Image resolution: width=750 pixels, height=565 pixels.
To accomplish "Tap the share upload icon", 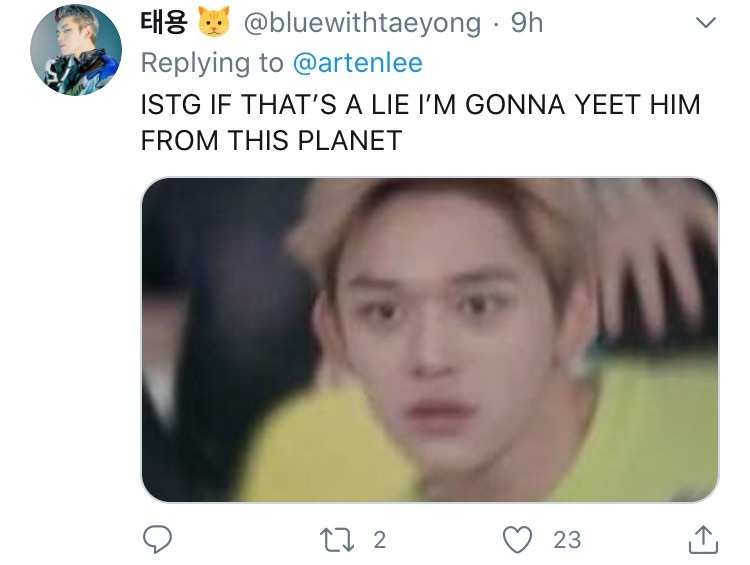I will tap(703, 540).
